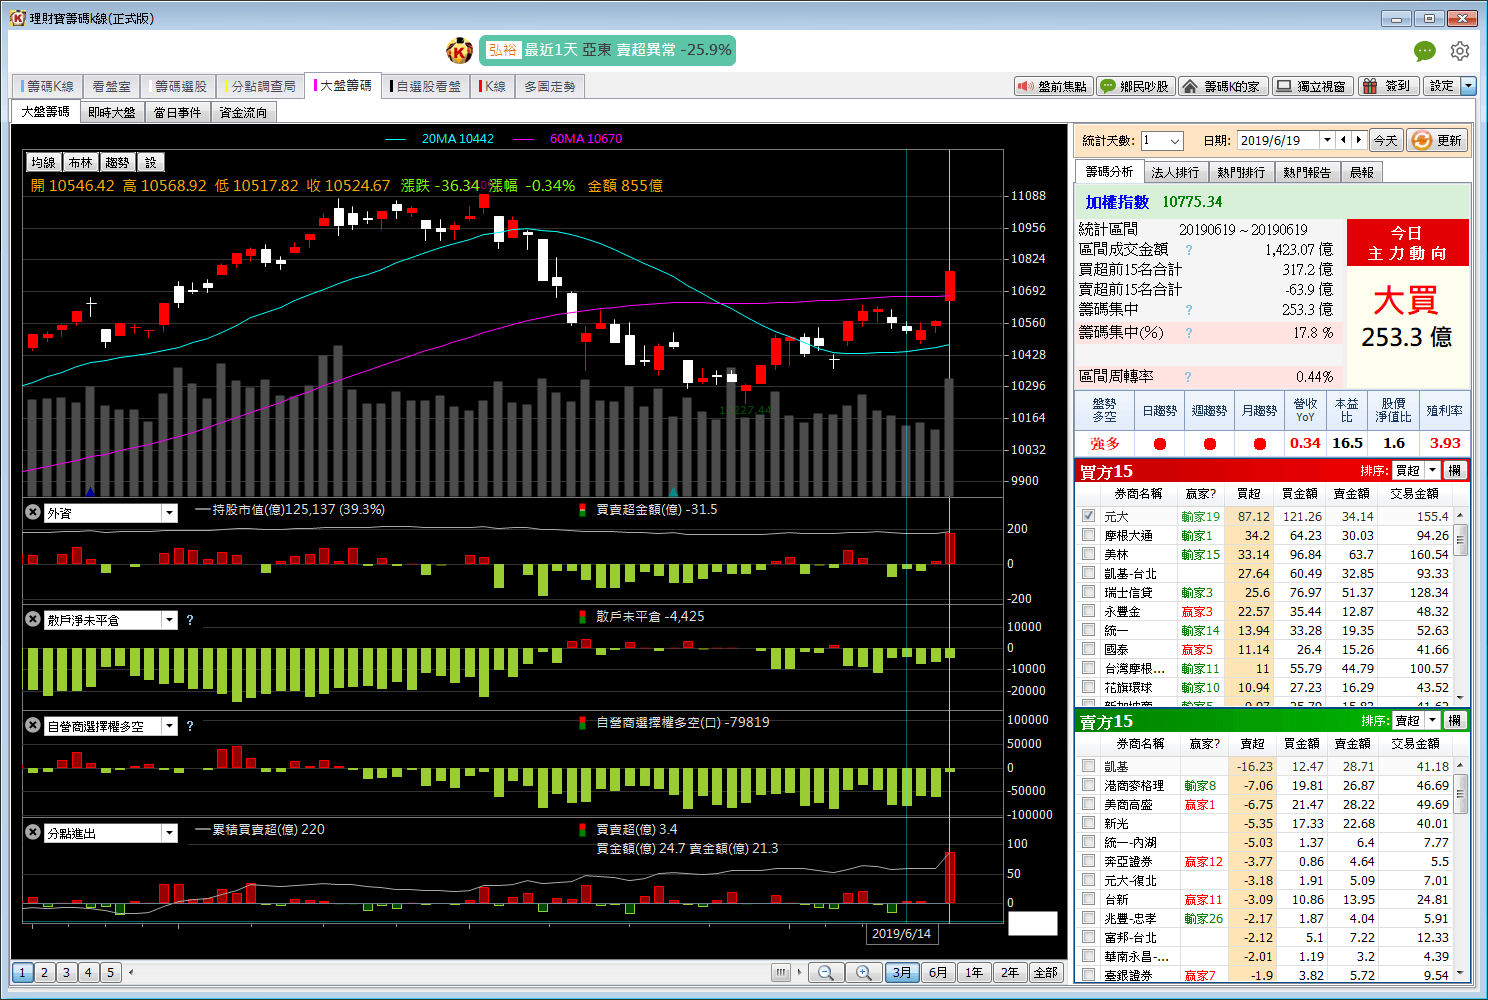Check the 台新 seller checkbox
This screenshot has height=1000, width=1488.
pos(1088,899)
